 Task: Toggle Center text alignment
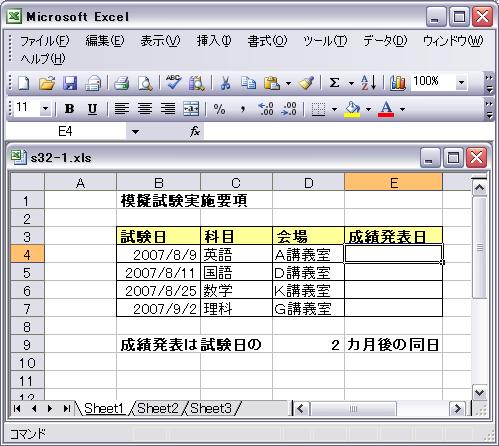pos(145,109)
